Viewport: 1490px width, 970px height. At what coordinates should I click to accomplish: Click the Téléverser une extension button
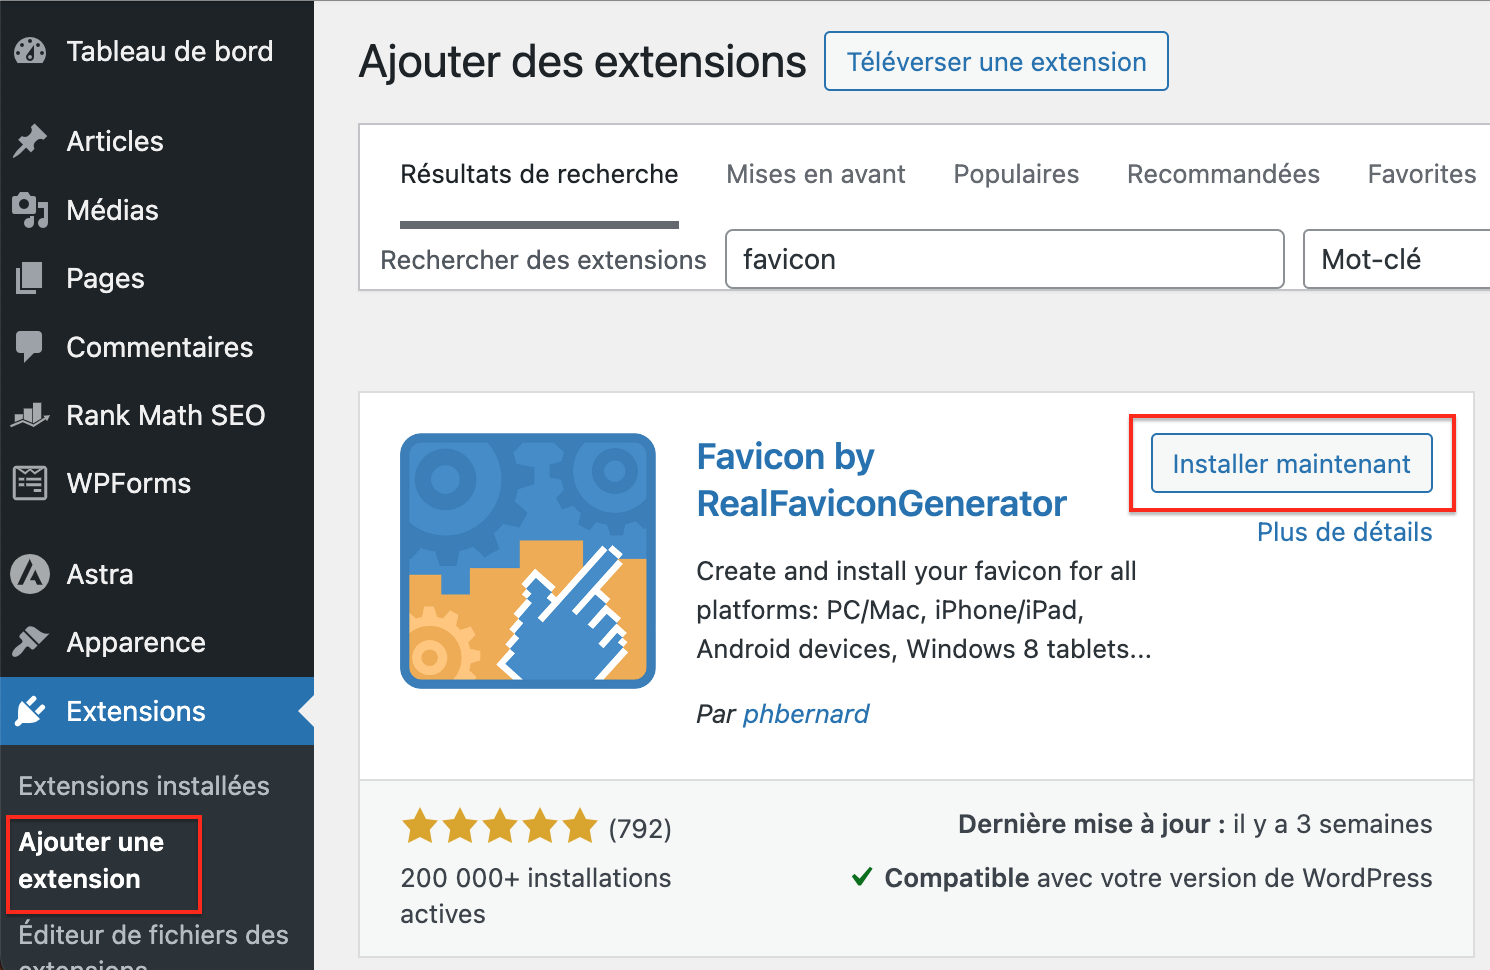tap(995, 61)
